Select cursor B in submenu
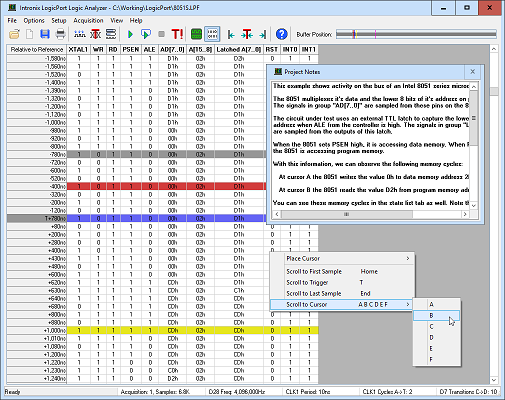Viewport: 505px width, 400px height. click(437, 315)
